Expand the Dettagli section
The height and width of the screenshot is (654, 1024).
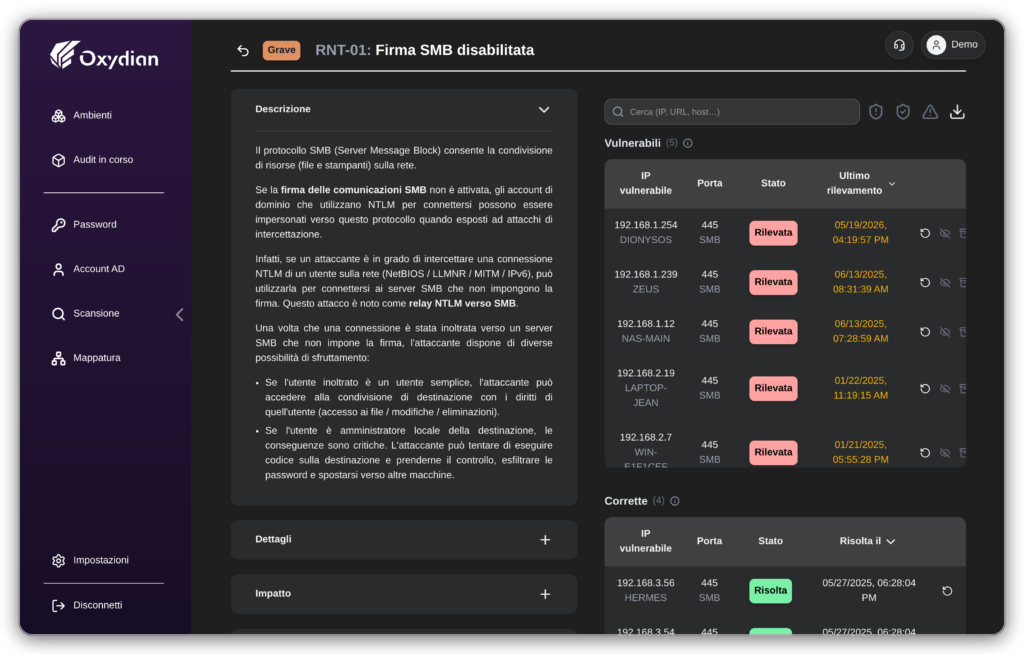tap(545, 540)
